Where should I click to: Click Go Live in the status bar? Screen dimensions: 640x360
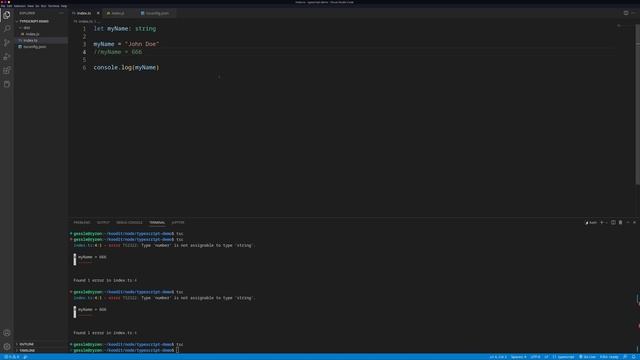[588, 357]
